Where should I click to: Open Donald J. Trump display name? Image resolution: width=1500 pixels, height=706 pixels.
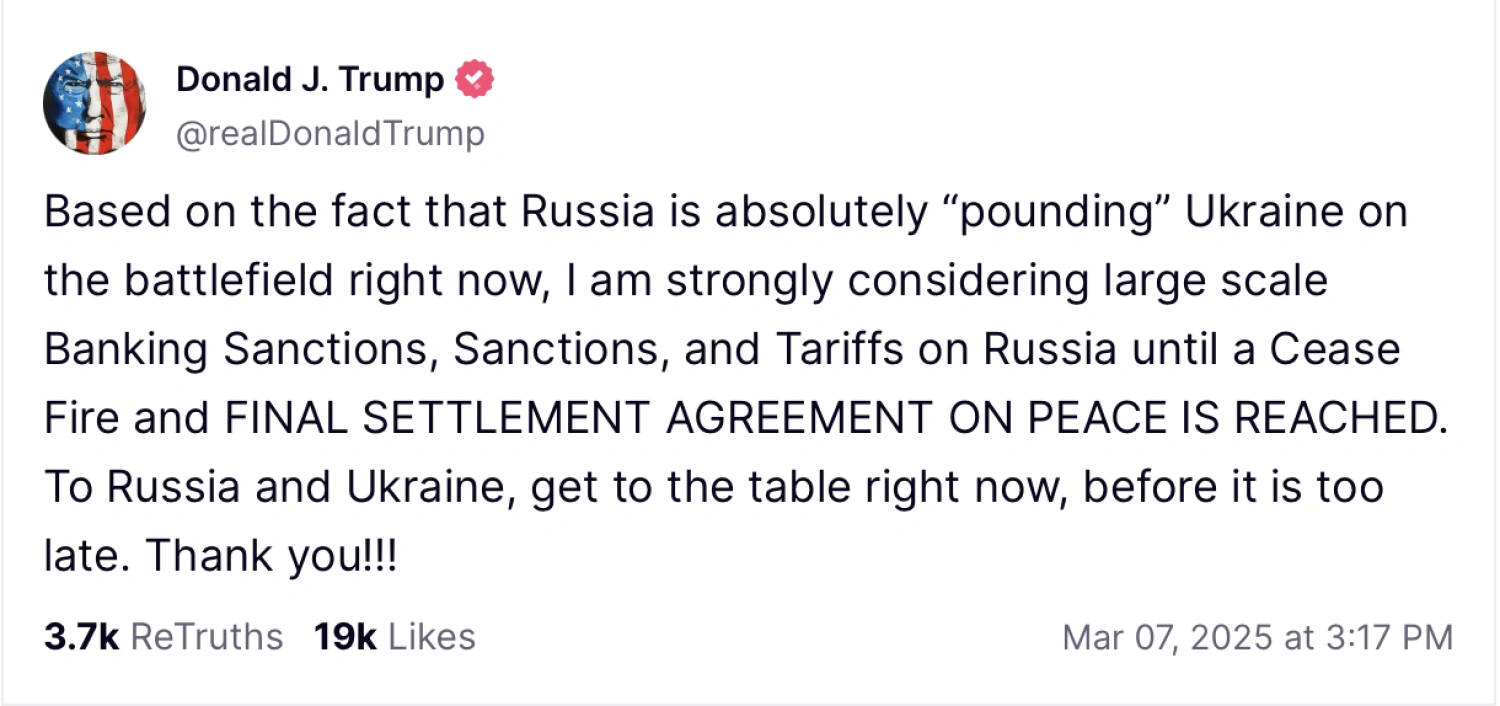(310, 80)
